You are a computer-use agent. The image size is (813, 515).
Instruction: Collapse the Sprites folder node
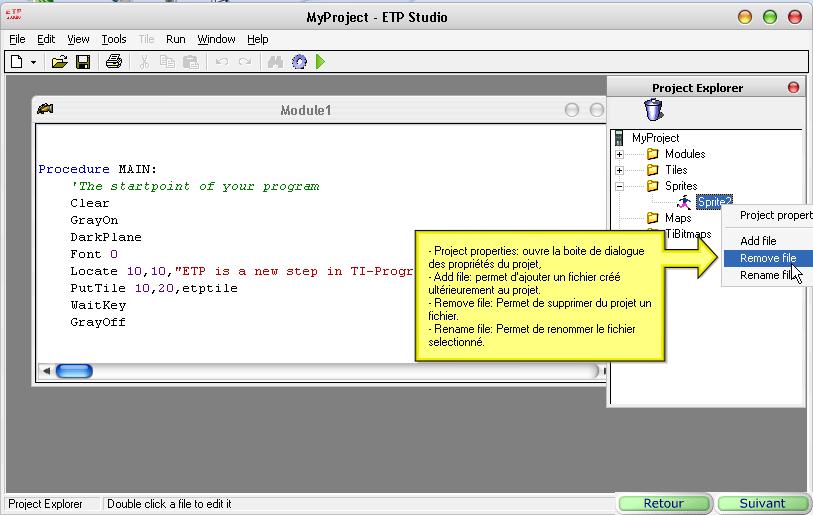619,187
